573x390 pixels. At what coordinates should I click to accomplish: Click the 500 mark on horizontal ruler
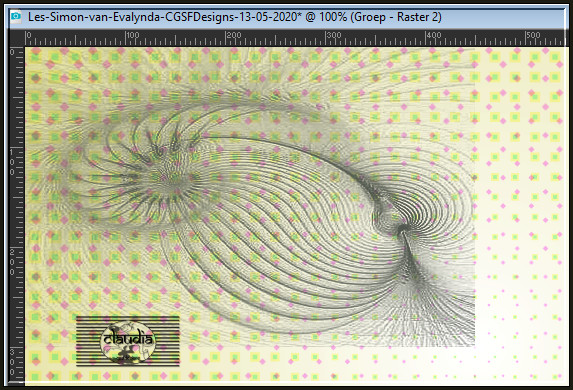tap(533, 35)
